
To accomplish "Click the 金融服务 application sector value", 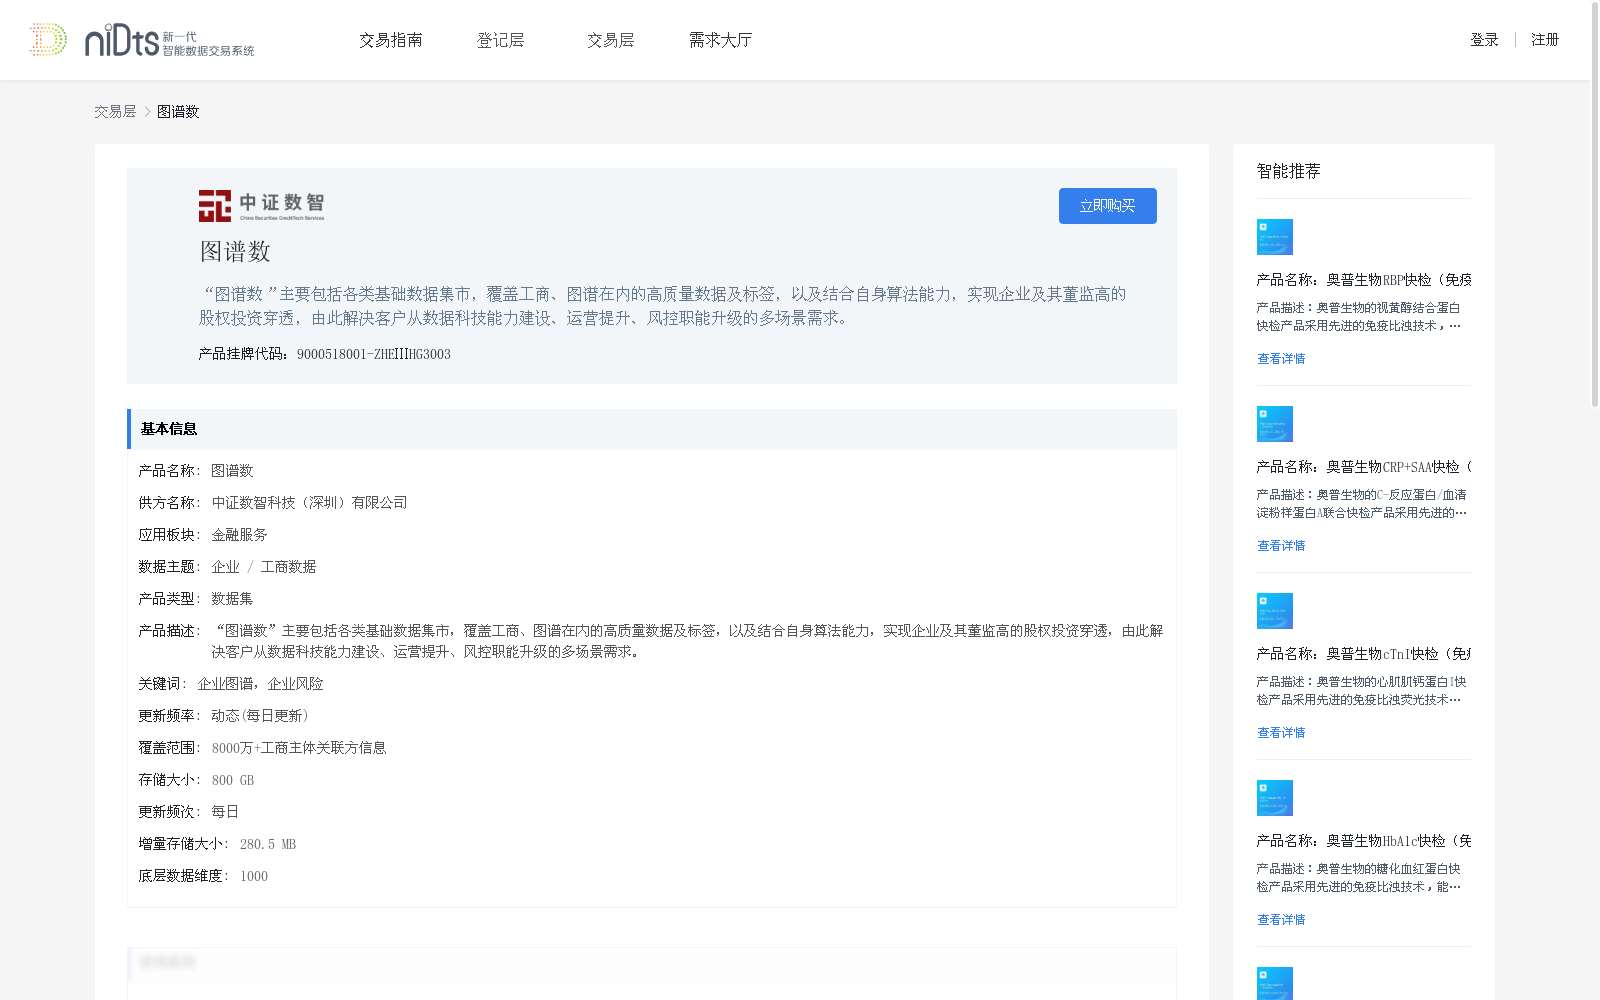I will point(239,535).
